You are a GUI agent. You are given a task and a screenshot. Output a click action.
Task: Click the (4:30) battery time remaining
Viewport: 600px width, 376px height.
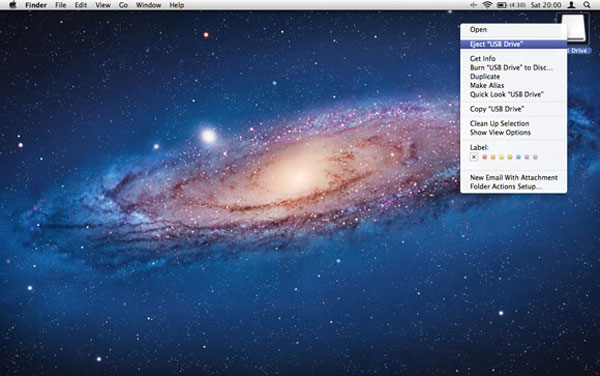pos(517,5)
